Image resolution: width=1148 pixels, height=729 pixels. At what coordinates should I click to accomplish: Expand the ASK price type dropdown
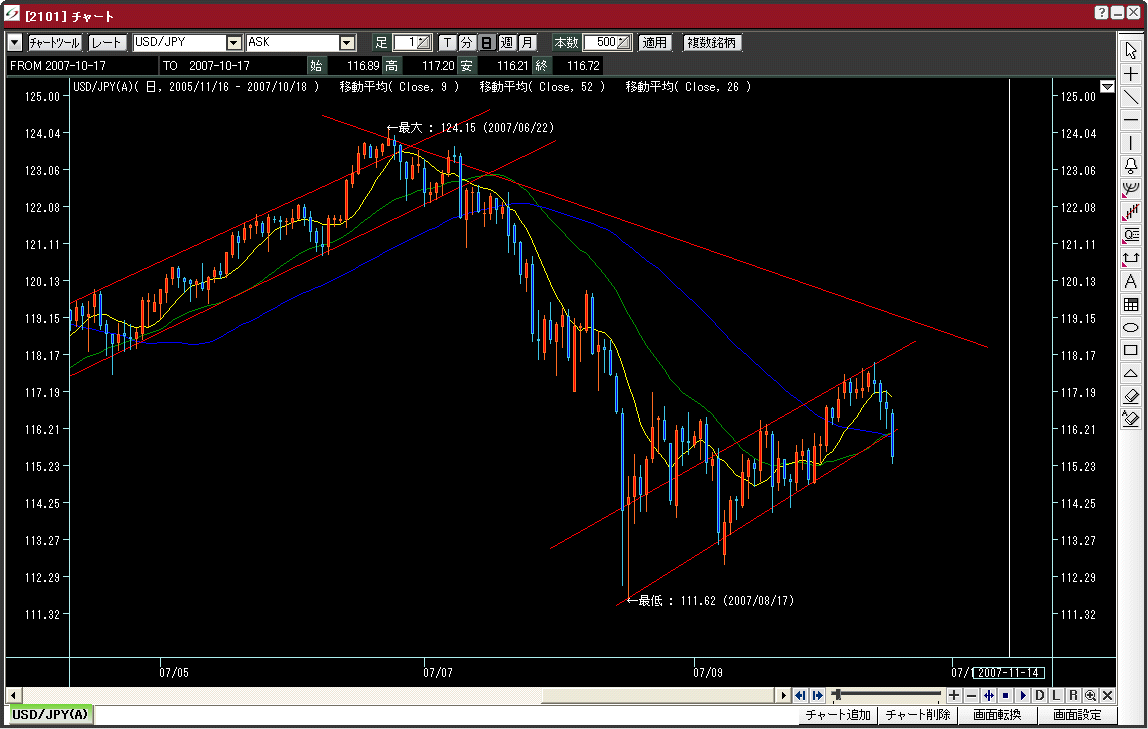click(347, 43)
